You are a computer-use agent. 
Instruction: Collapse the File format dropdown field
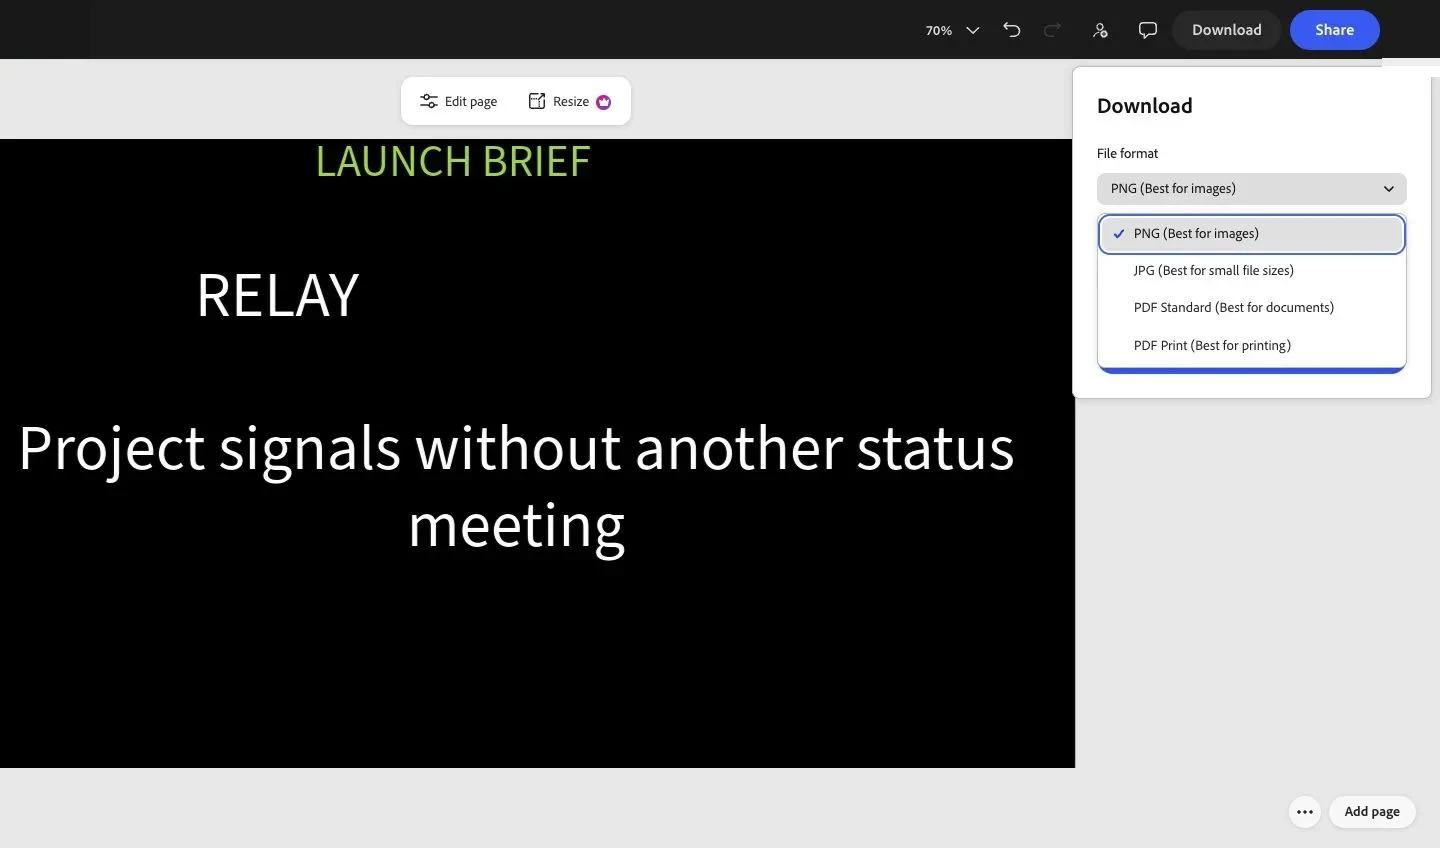[x=1252, y=189]
